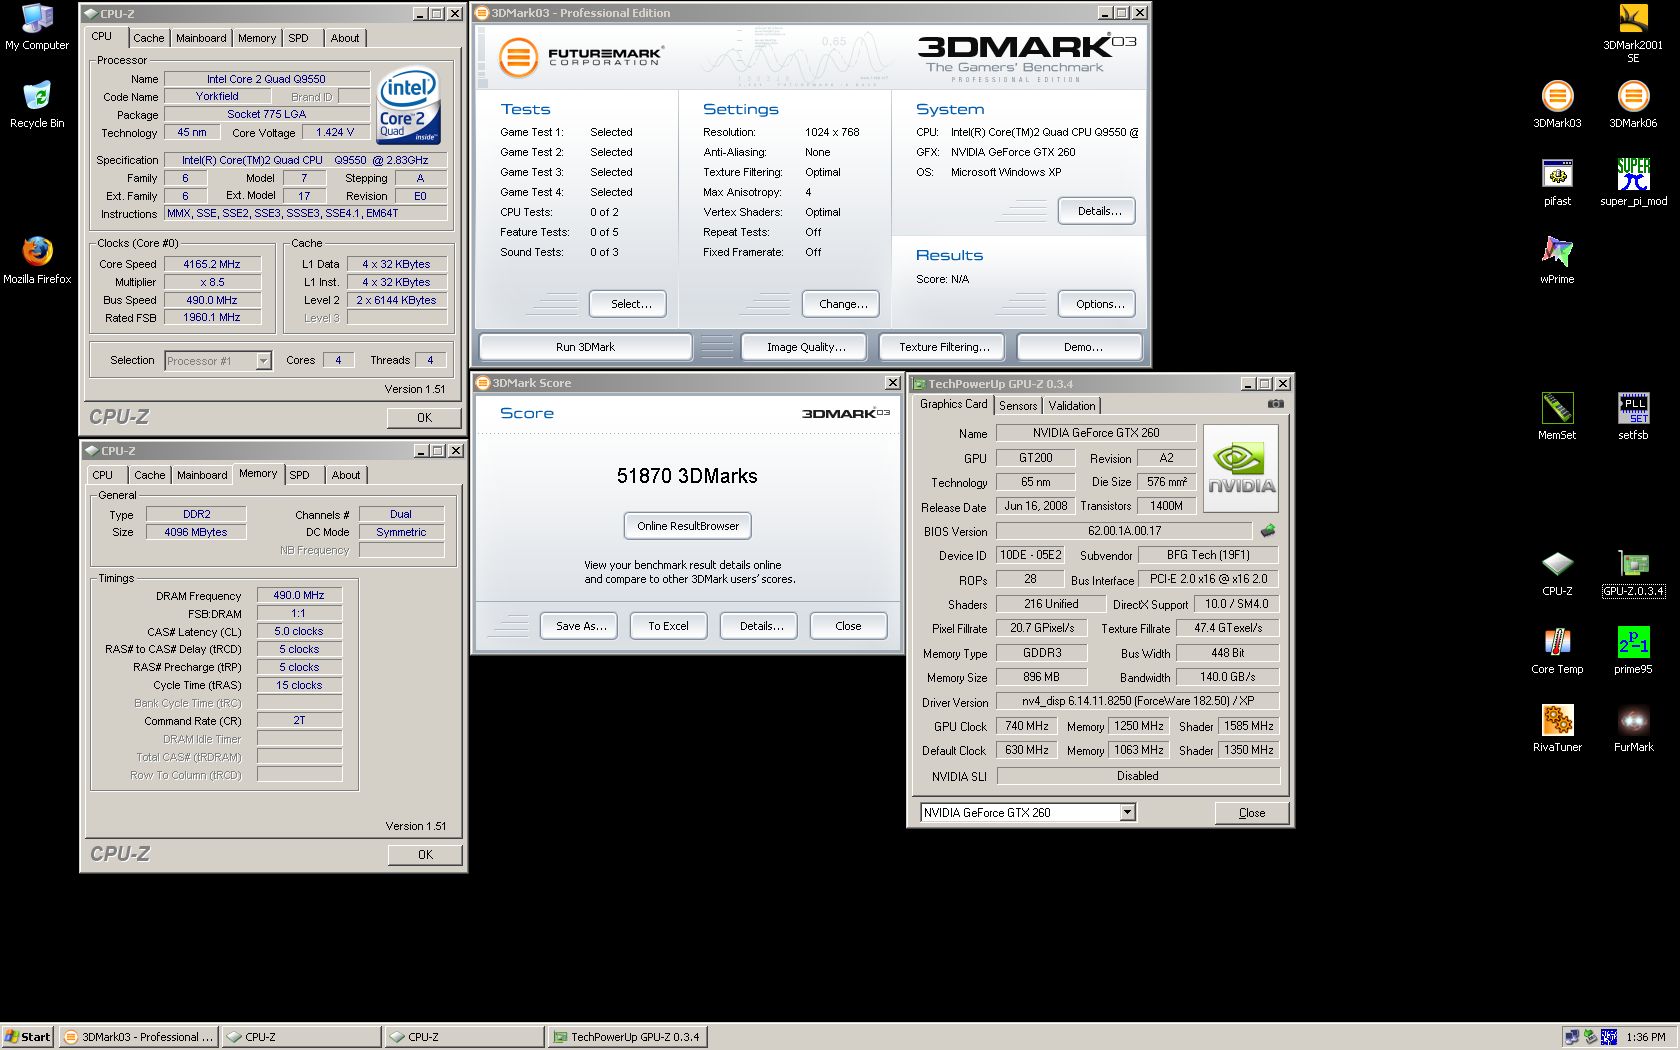Select the Graphics Card tab in GPU-Z

(954, 404)
